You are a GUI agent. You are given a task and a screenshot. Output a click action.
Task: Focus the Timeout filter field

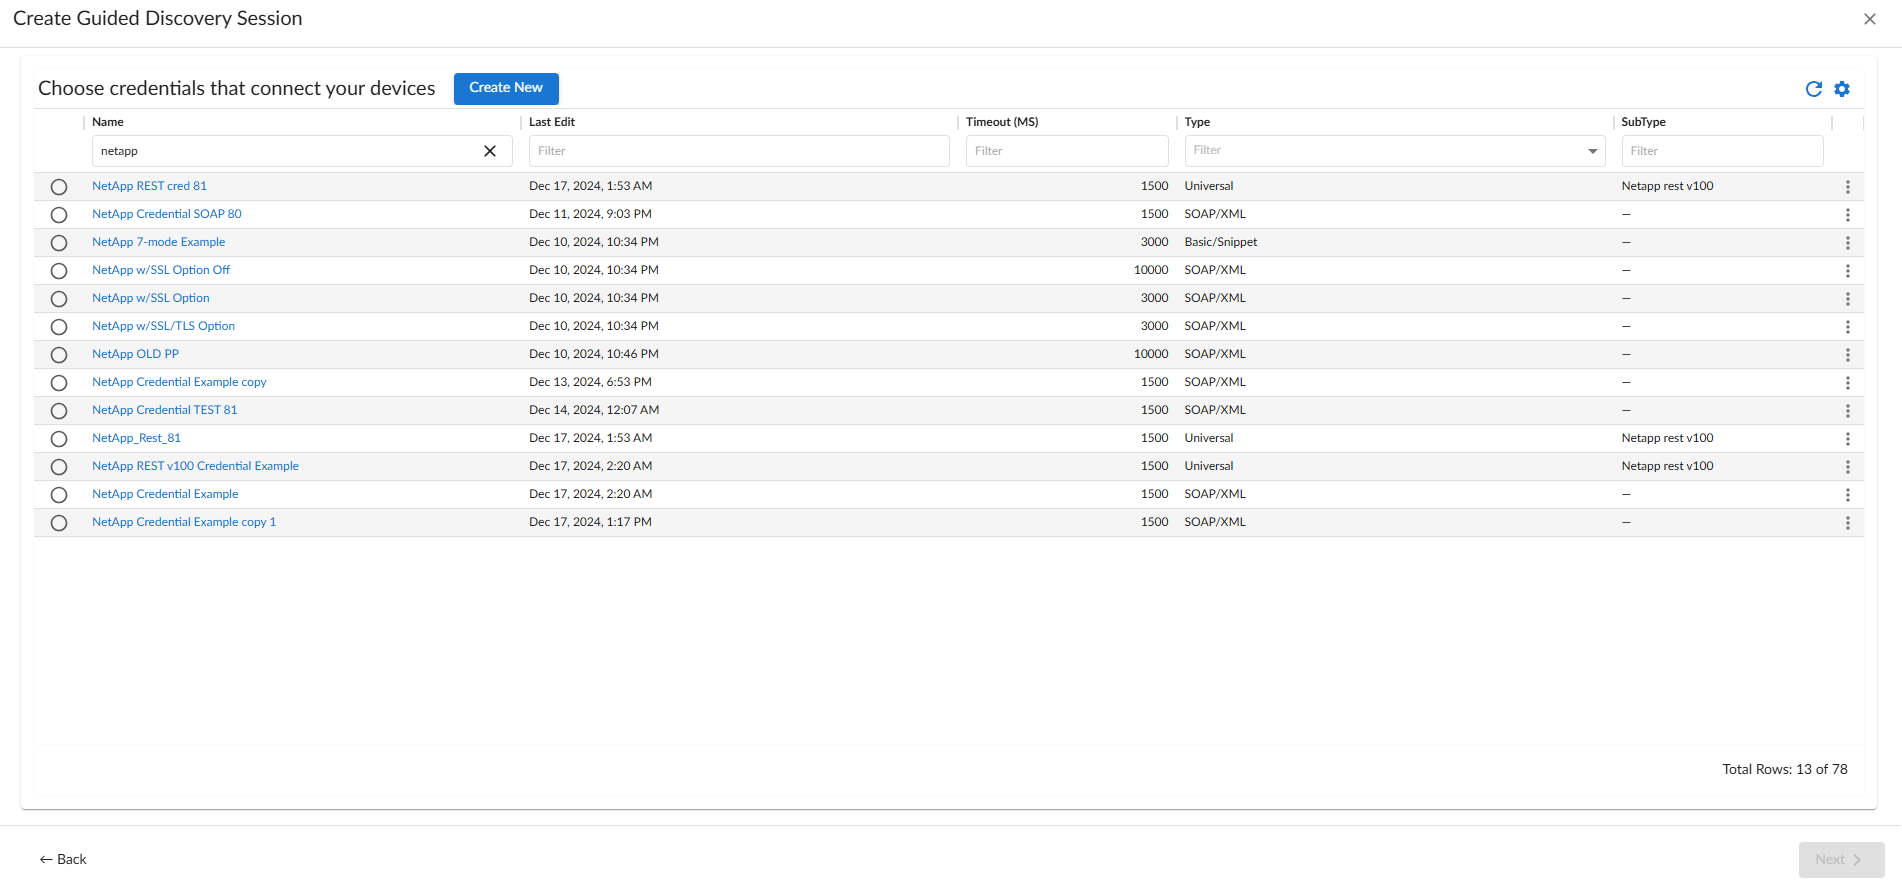[1067, 151]
